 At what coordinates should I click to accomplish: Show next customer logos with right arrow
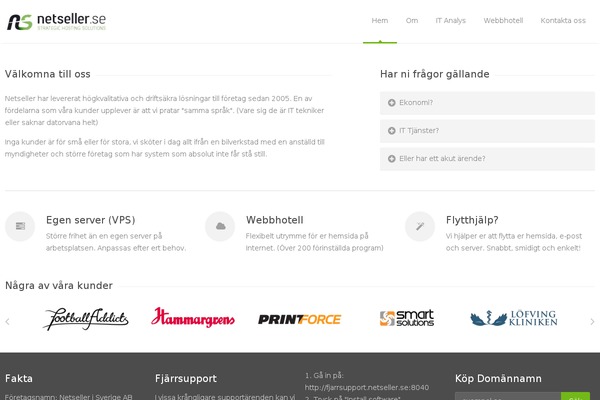(x=592, y=322)
